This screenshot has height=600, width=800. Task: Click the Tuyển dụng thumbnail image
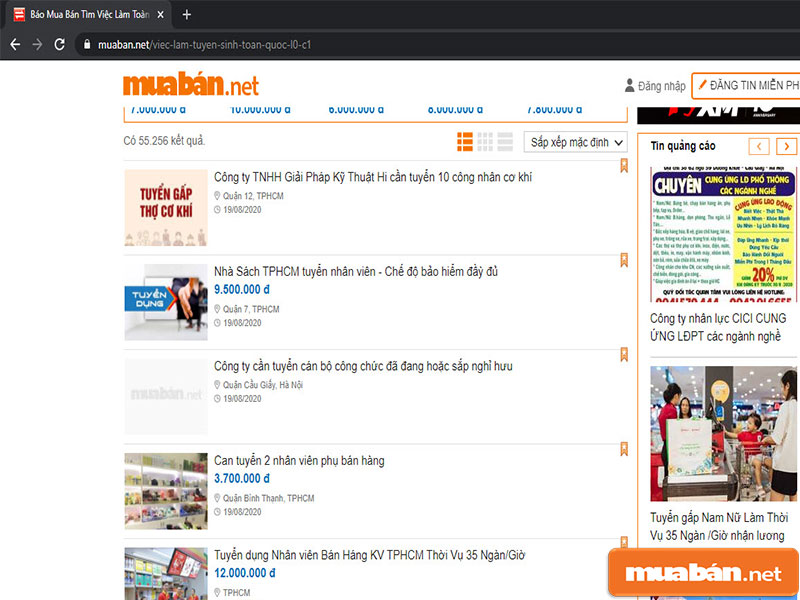click(x=166, y=302)
